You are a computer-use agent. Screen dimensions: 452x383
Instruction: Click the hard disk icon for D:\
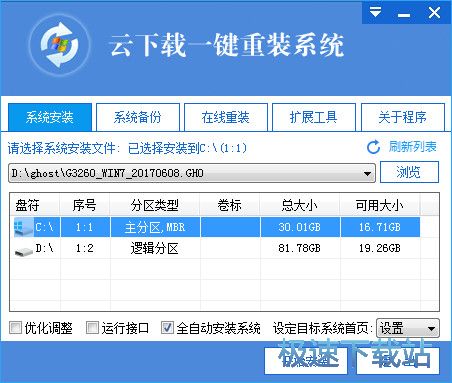24,250
